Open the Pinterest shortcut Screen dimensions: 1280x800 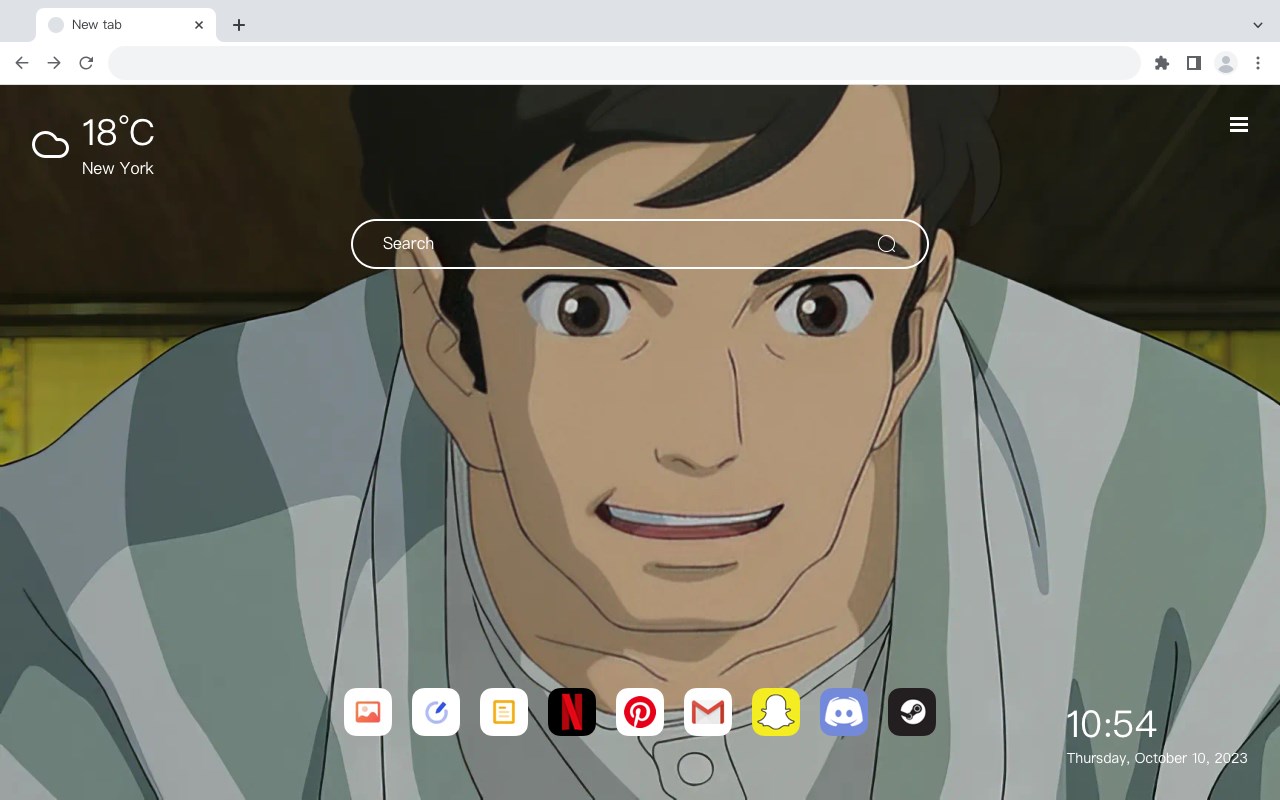tap(640, 712)
